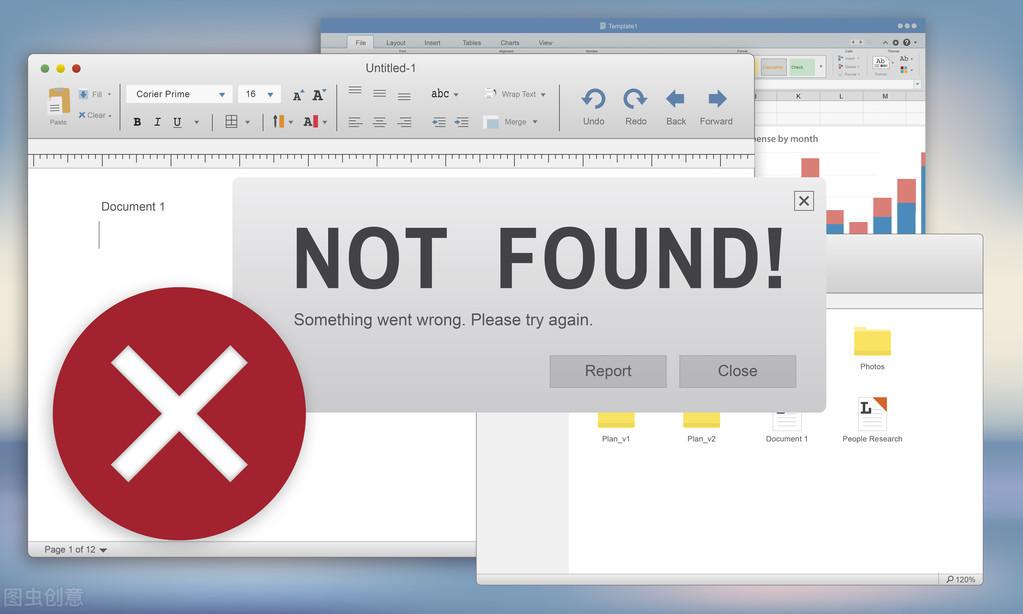Select bottom vertical alignment icon

pyautogui.click(x=404, y=97)
